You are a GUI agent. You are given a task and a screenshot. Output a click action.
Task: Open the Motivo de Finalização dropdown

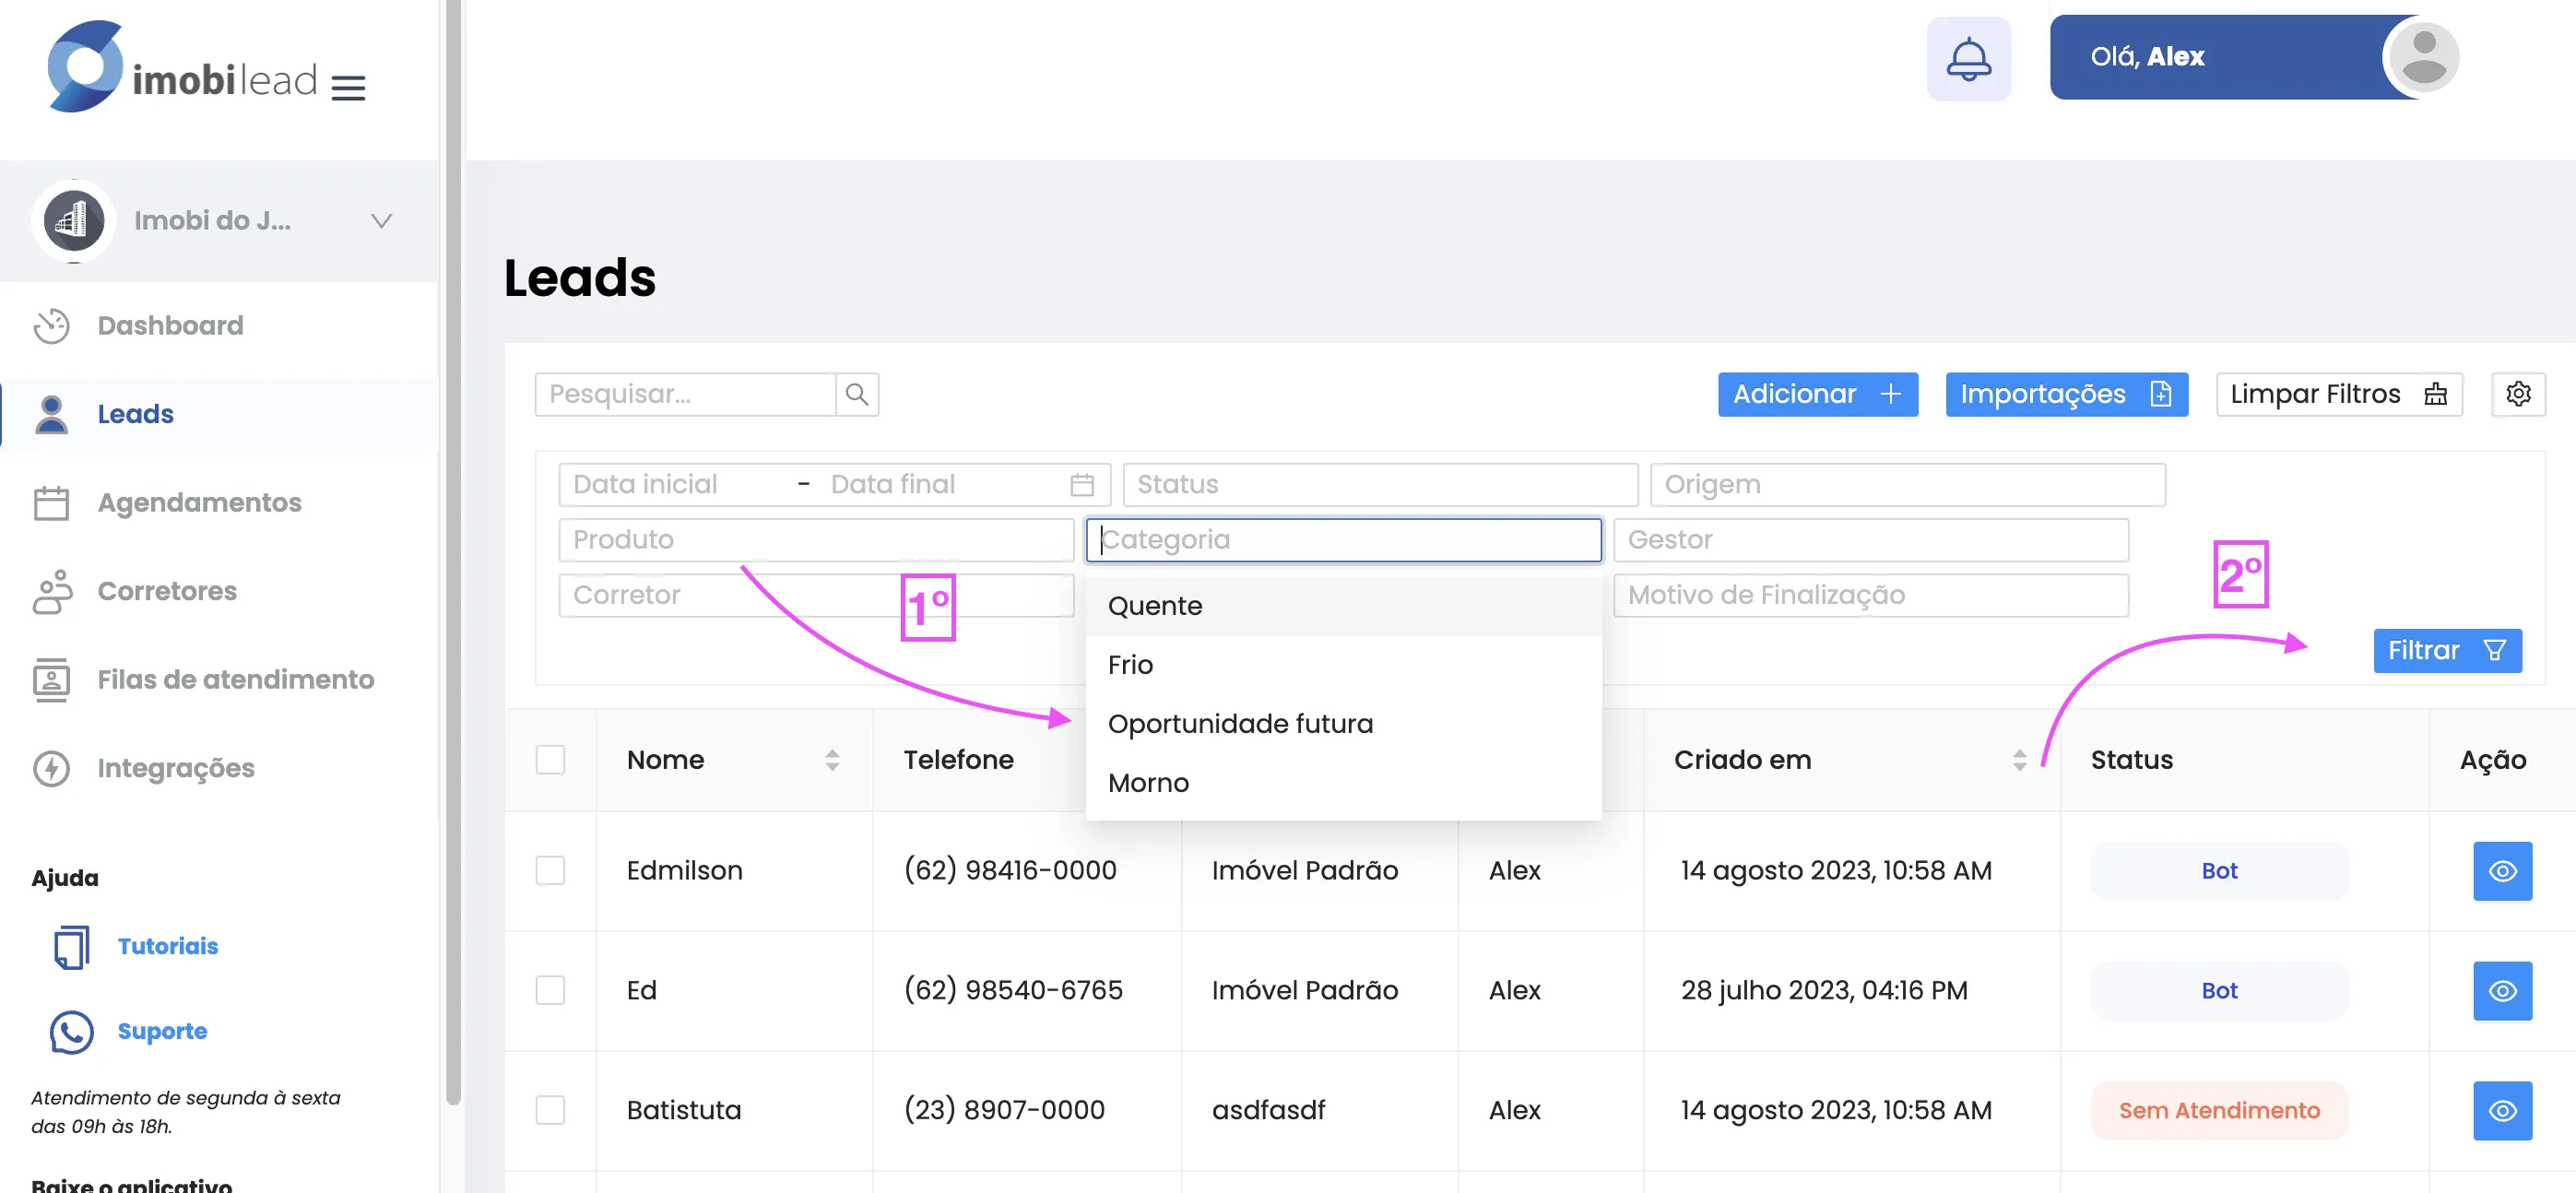coord(1870,595)
